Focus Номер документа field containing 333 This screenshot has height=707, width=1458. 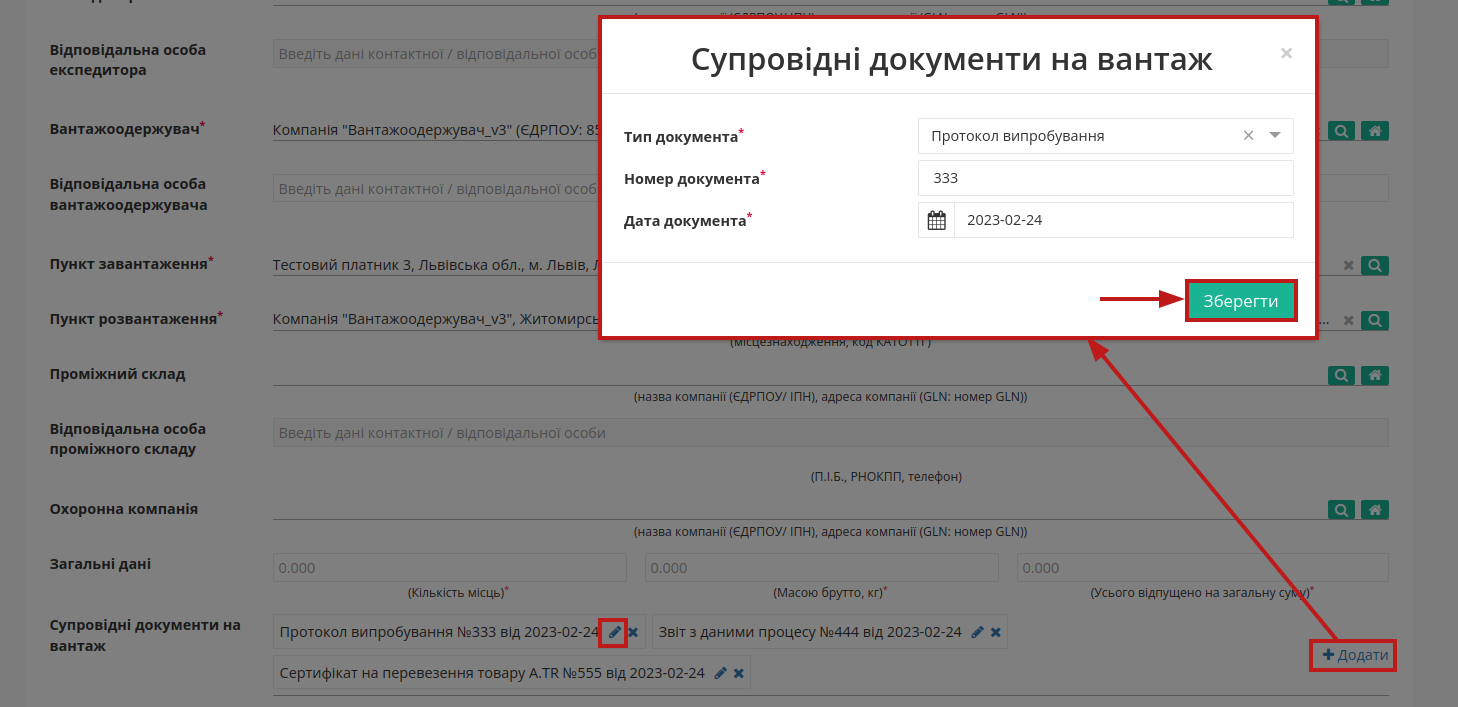[x=1106, y=178]
